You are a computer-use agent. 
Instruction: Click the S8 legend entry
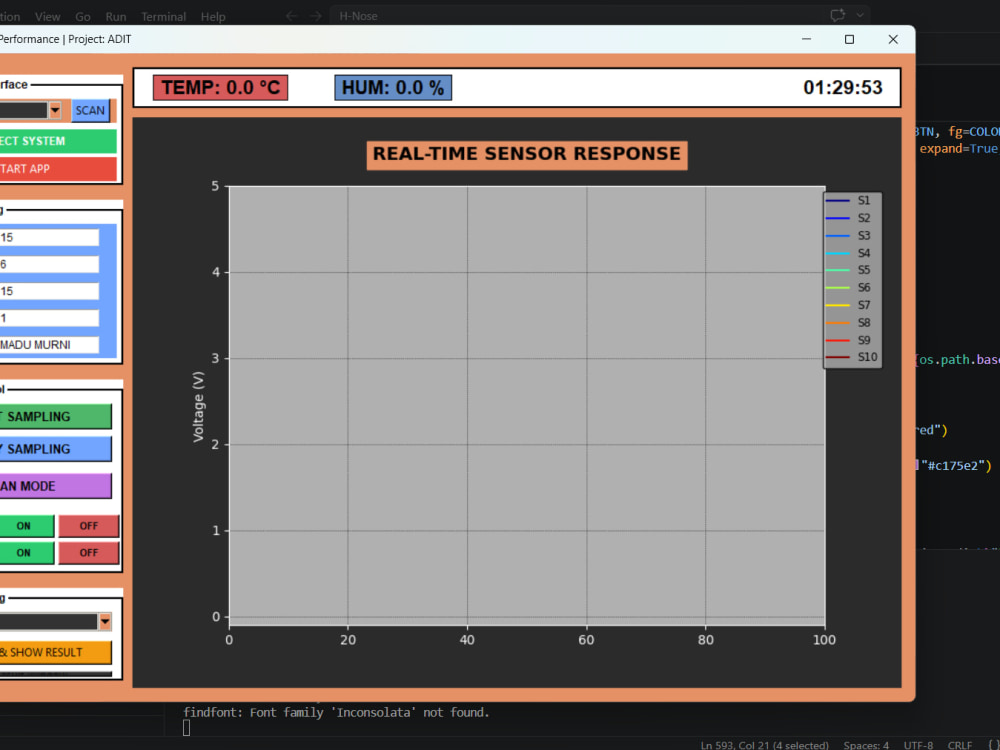click(x=848, y=323)
